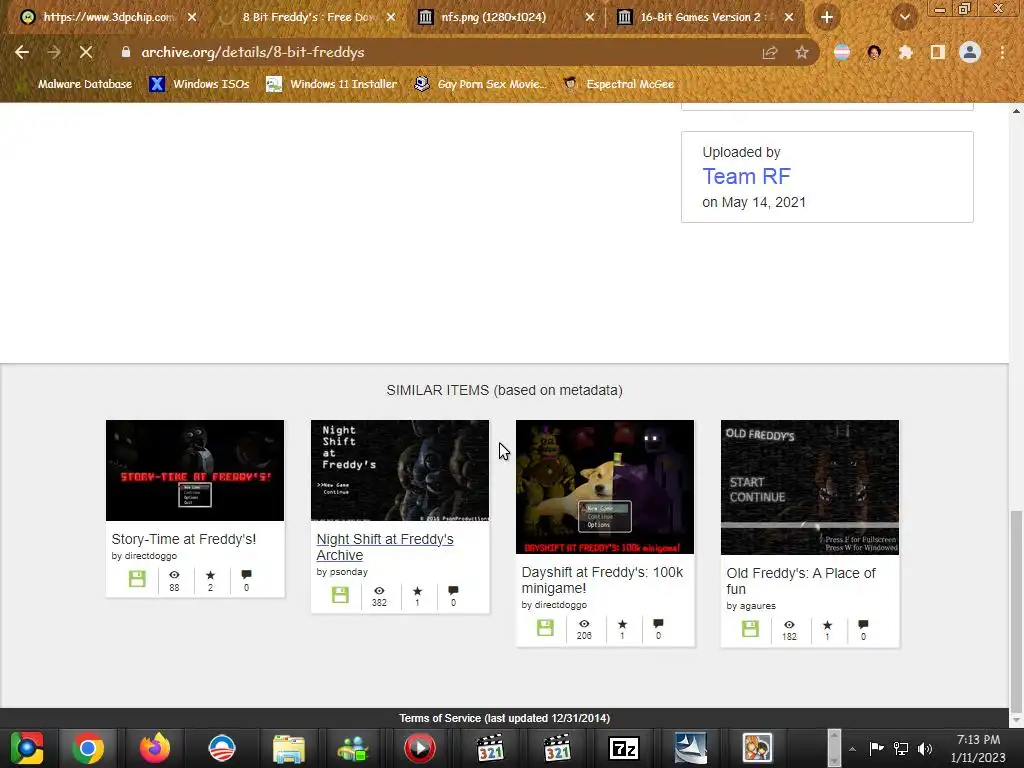Go back to the previous page
This screenshot has width=1024, height=768.
pyautogui.click(x=22, y=52)
